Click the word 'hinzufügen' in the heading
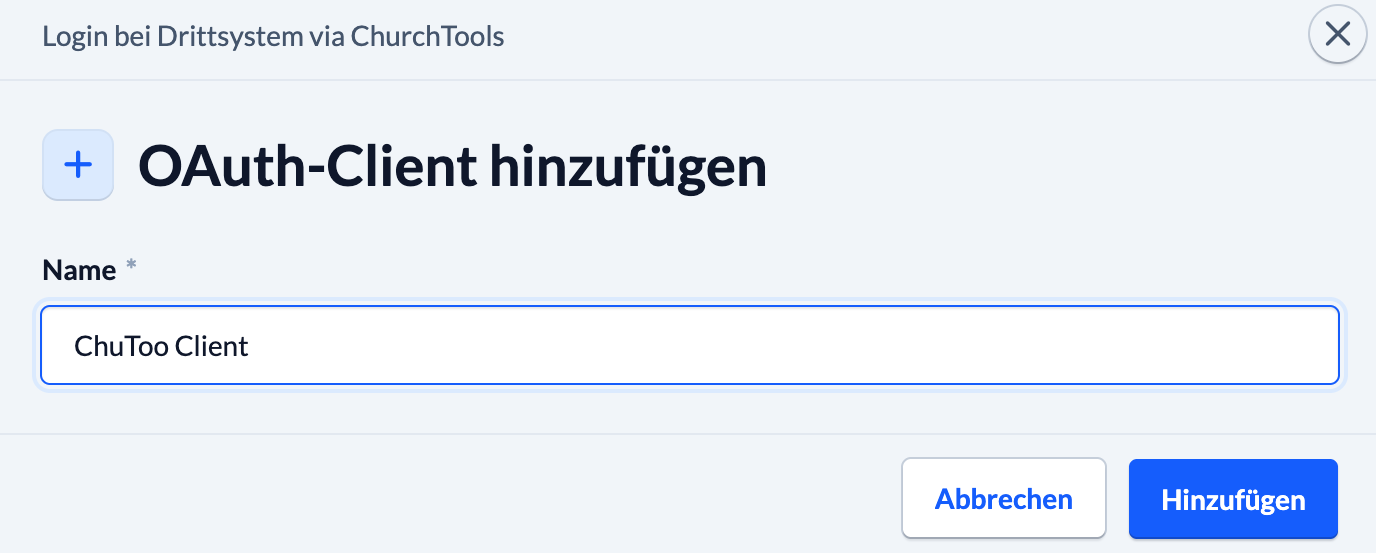This screenshot has height=553, width=1376. (628, 167)
